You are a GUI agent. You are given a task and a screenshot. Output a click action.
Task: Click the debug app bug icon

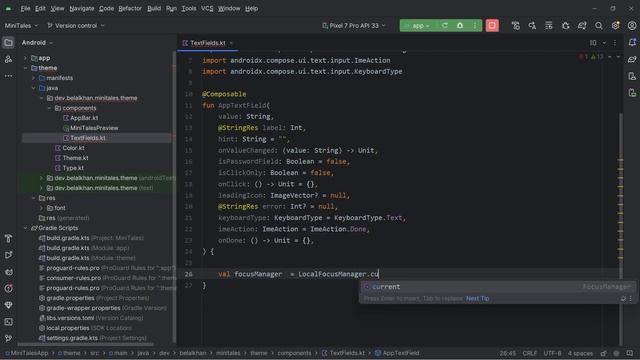pos(460,26)
